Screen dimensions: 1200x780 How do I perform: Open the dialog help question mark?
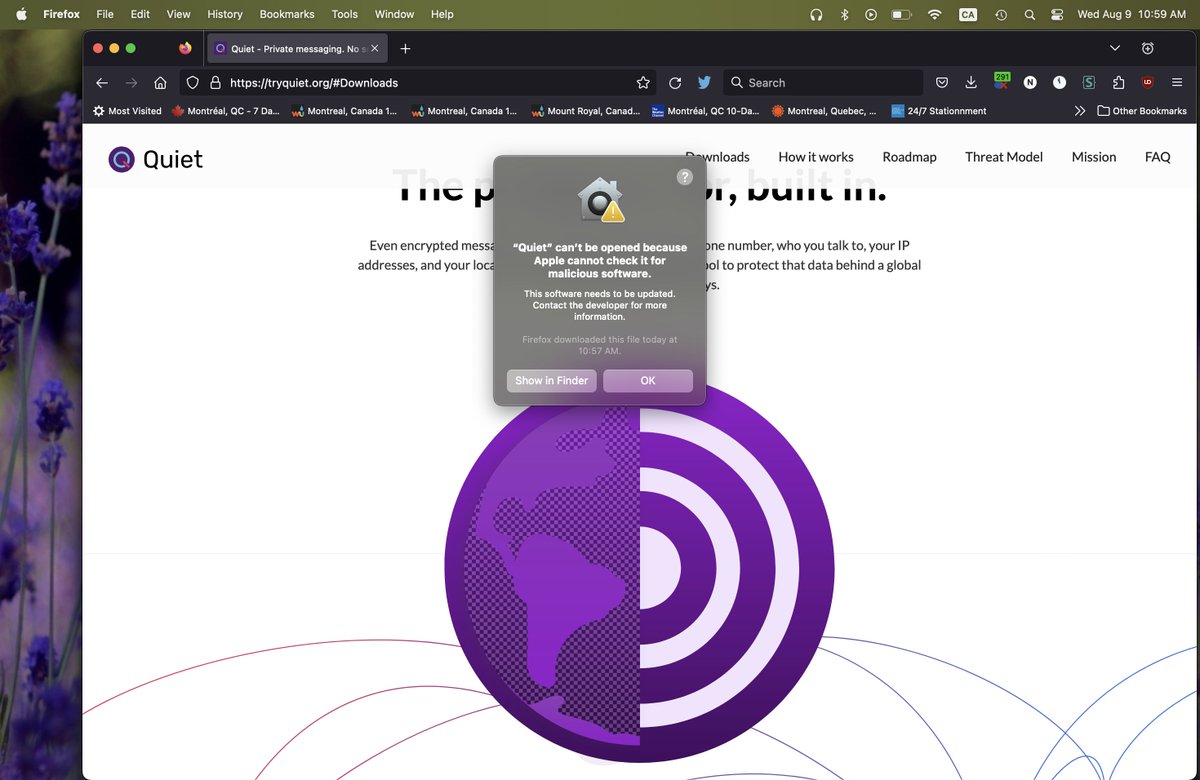pos(685,177)
